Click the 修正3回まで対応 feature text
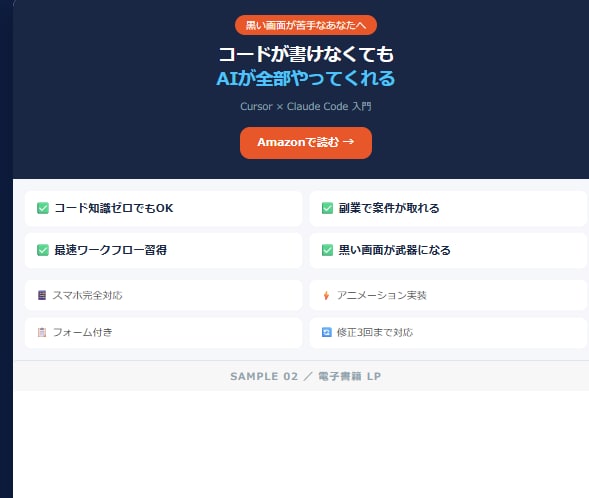Image resolution: width=589 pixels, height=498 pixels. [x=375, y=332]
